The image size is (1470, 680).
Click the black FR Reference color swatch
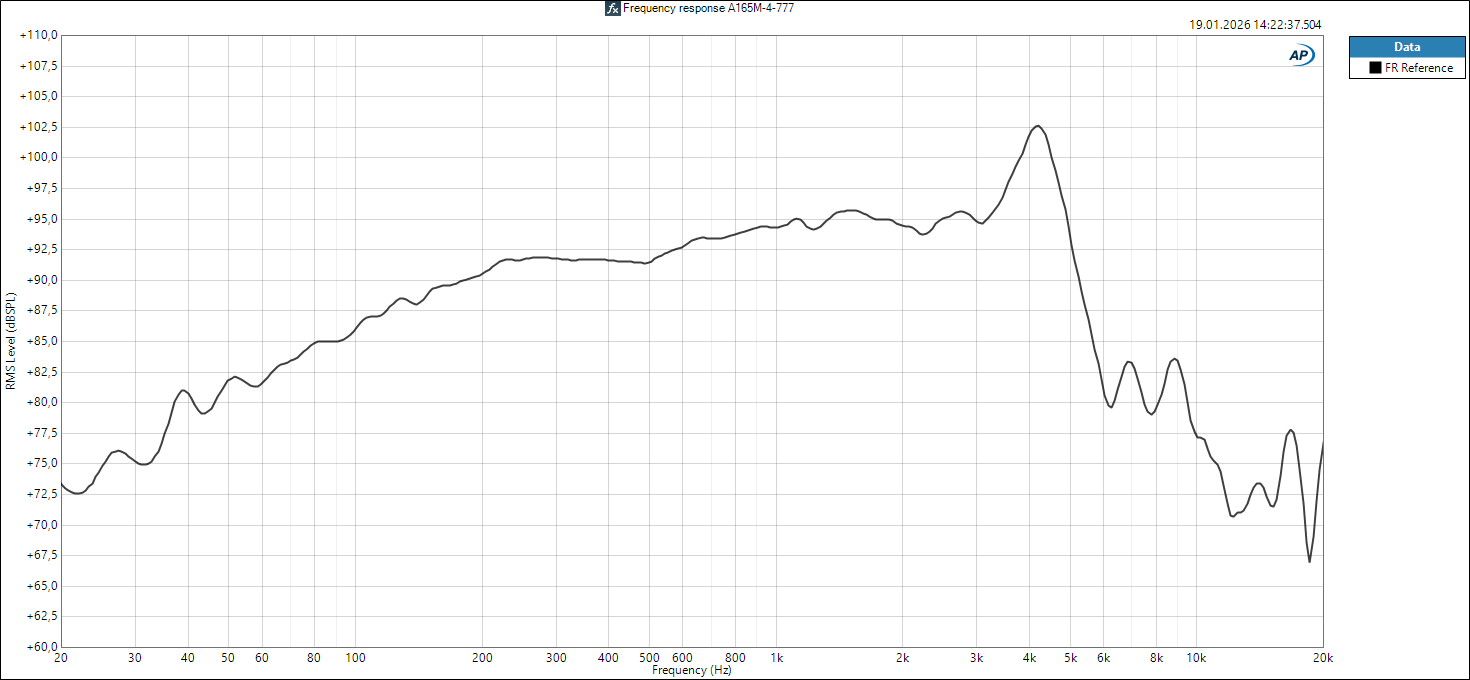coord(1376,68)
